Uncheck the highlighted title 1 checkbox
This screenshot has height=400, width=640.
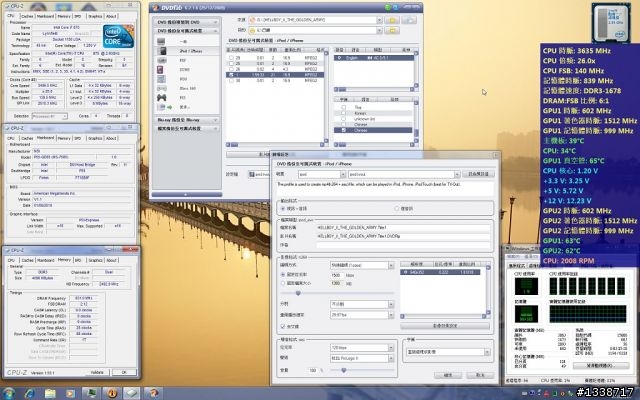tap(231, 75)
